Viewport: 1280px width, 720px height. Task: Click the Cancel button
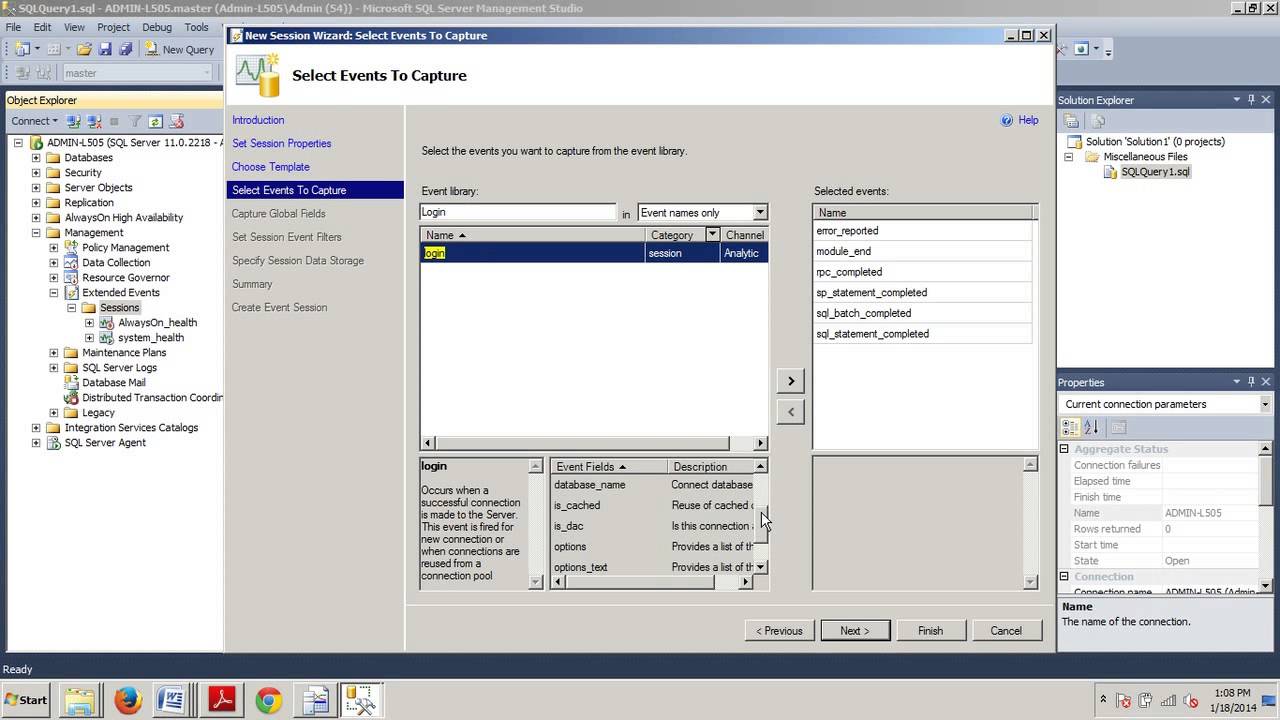click(1006, 631)
